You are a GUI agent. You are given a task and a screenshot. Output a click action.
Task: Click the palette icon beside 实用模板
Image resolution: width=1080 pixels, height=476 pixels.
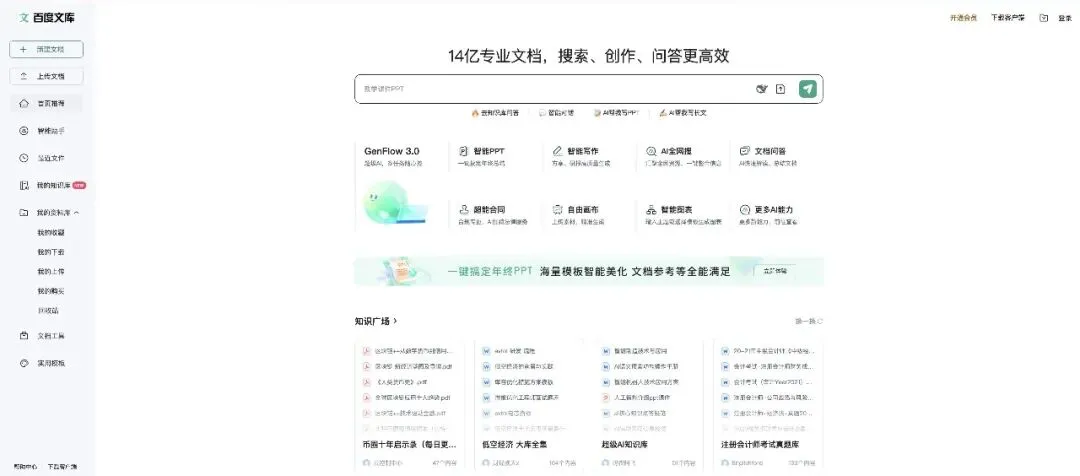24,363
